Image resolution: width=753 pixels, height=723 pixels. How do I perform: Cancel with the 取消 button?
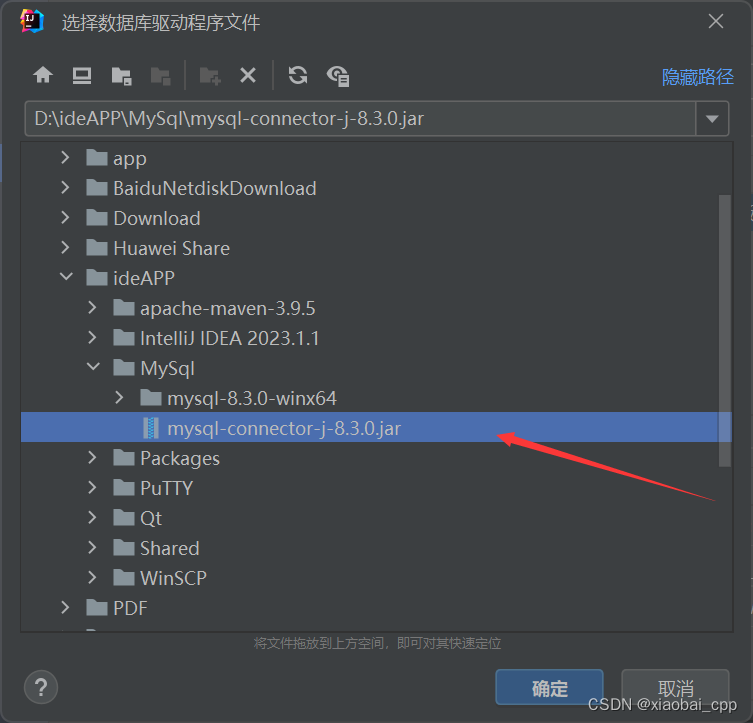[x=675, y=687]
